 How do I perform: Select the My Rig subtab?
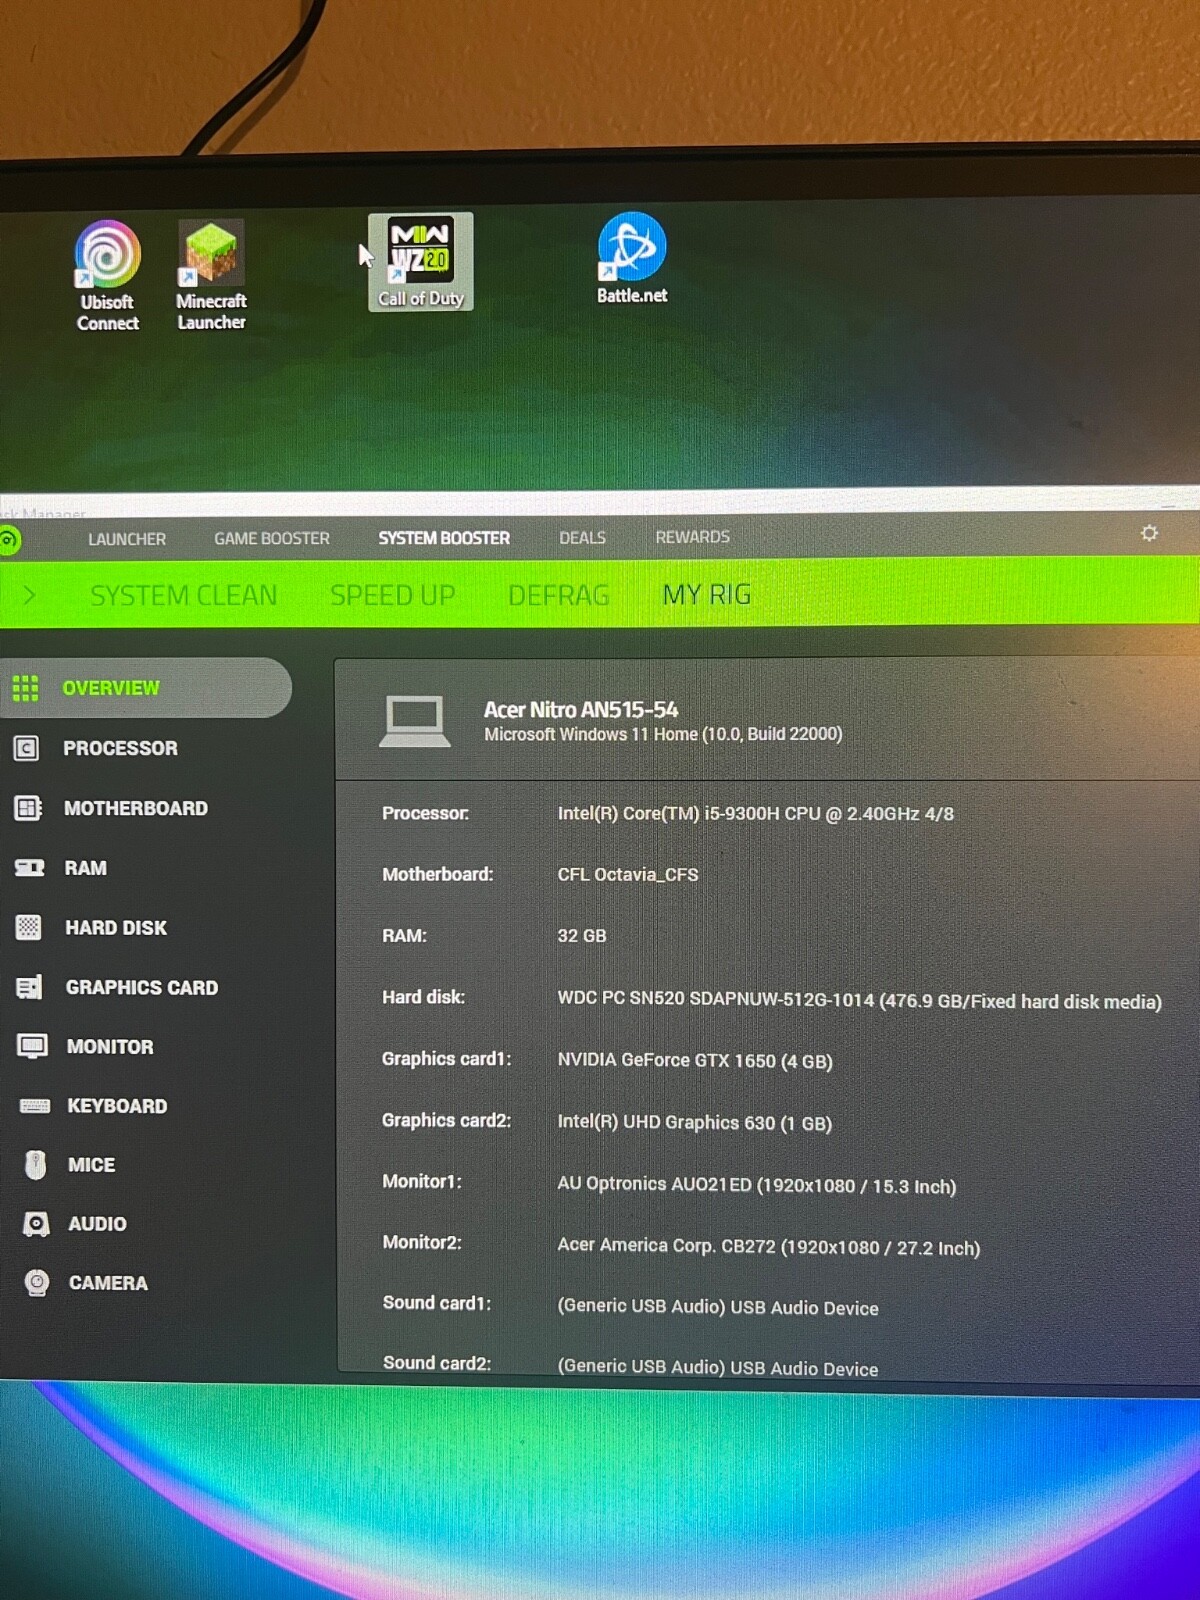[x=707, y=594]
